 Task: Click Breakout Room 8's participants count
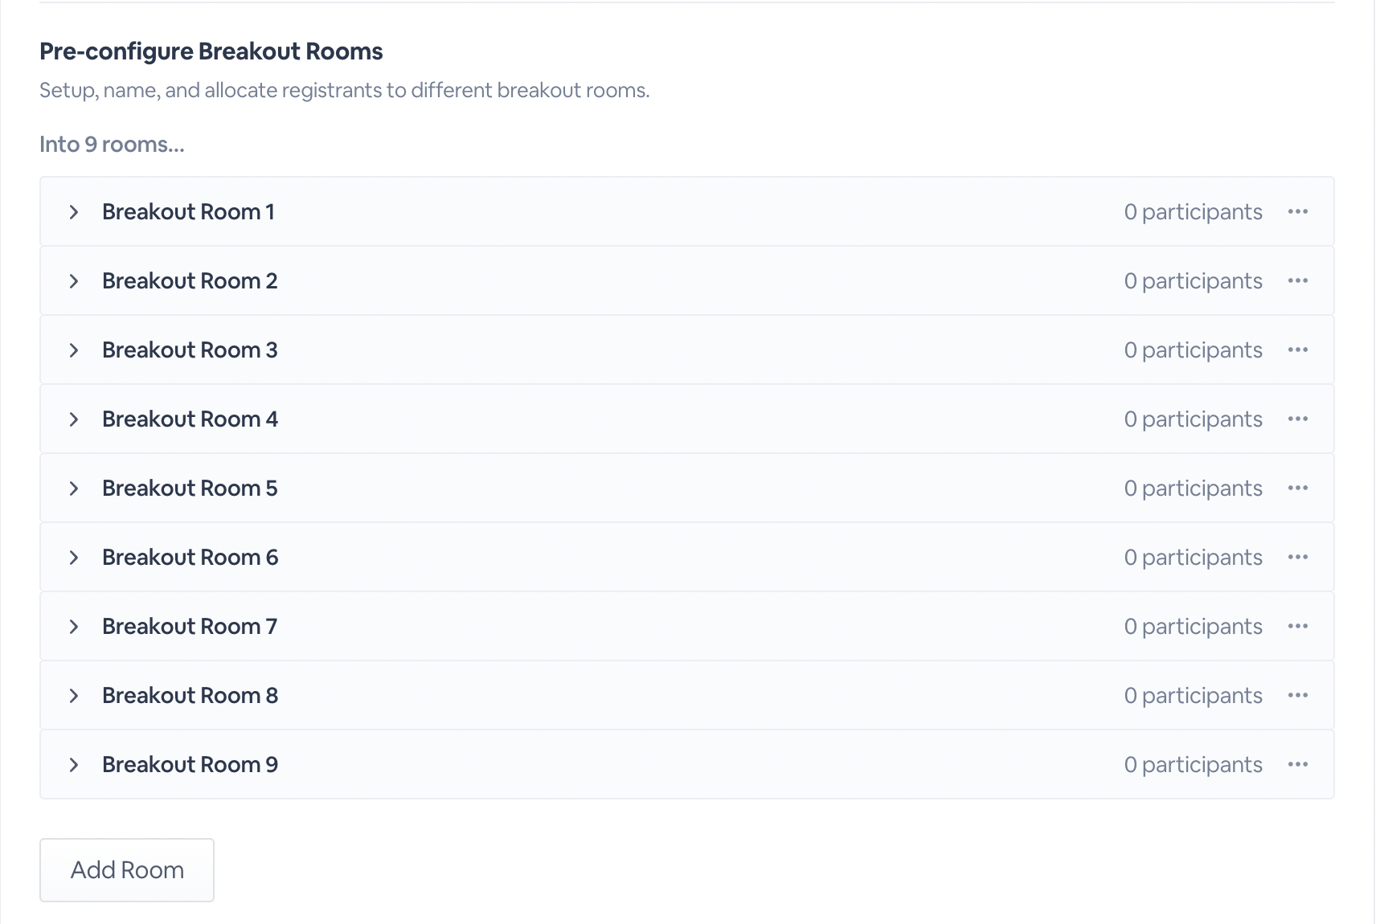pos(1192,695)
